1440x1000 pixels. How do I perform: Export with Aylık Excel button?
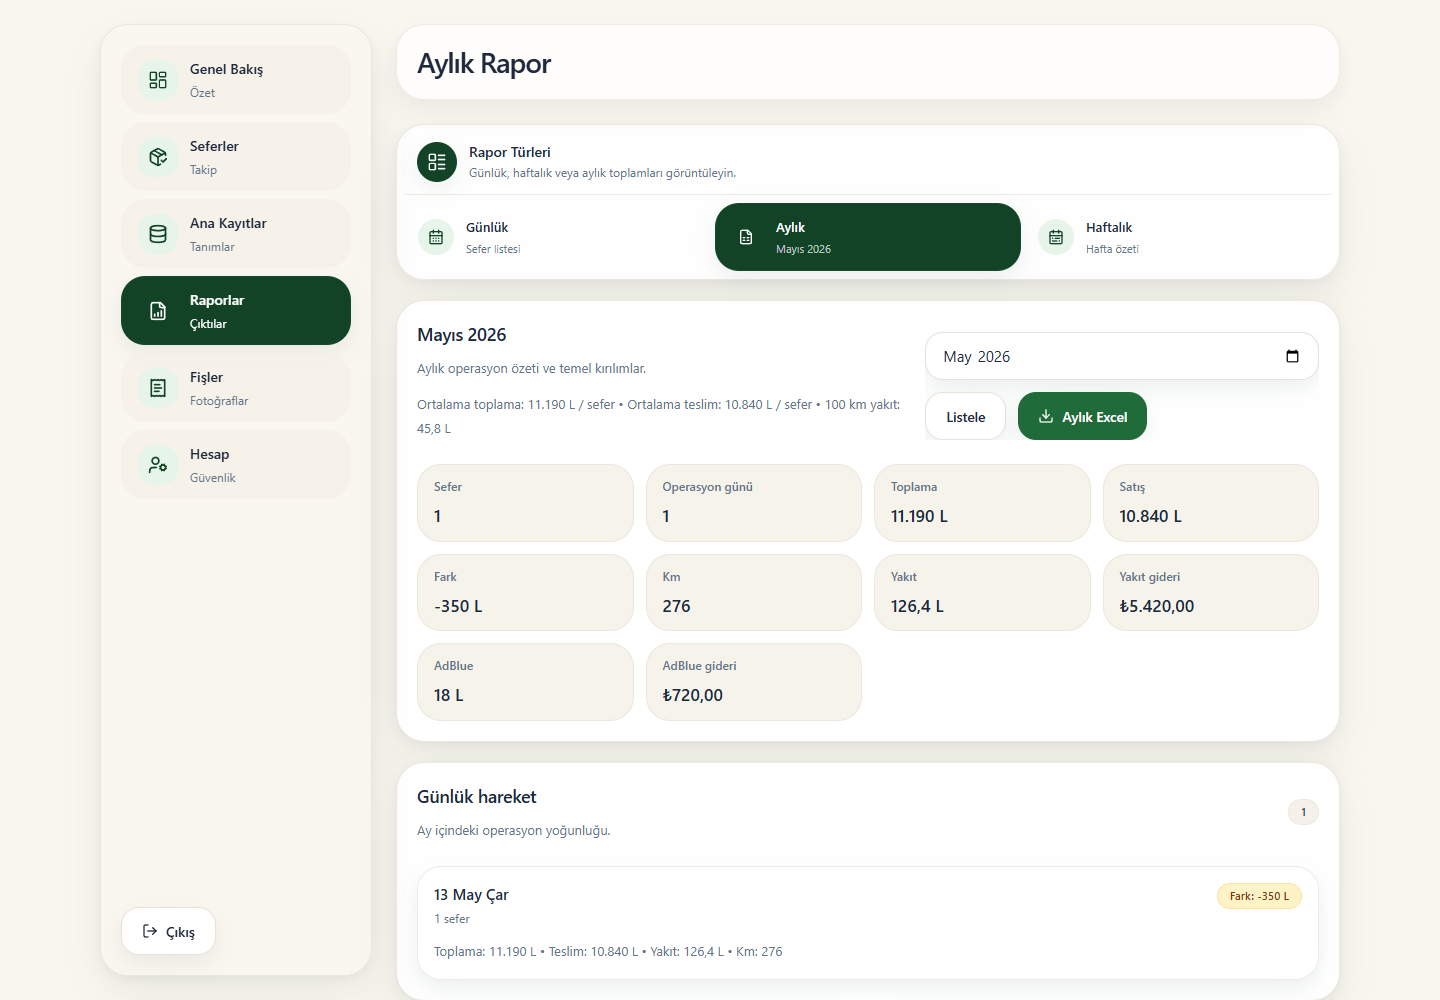1082,416
